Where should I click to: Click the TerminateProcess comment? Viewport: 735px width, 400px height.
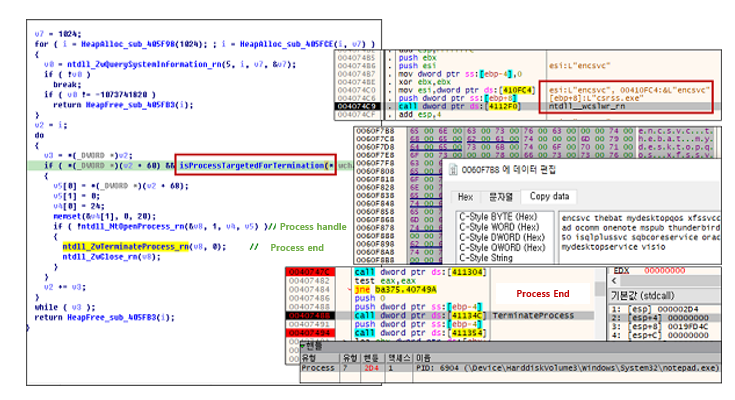(533, 316)
